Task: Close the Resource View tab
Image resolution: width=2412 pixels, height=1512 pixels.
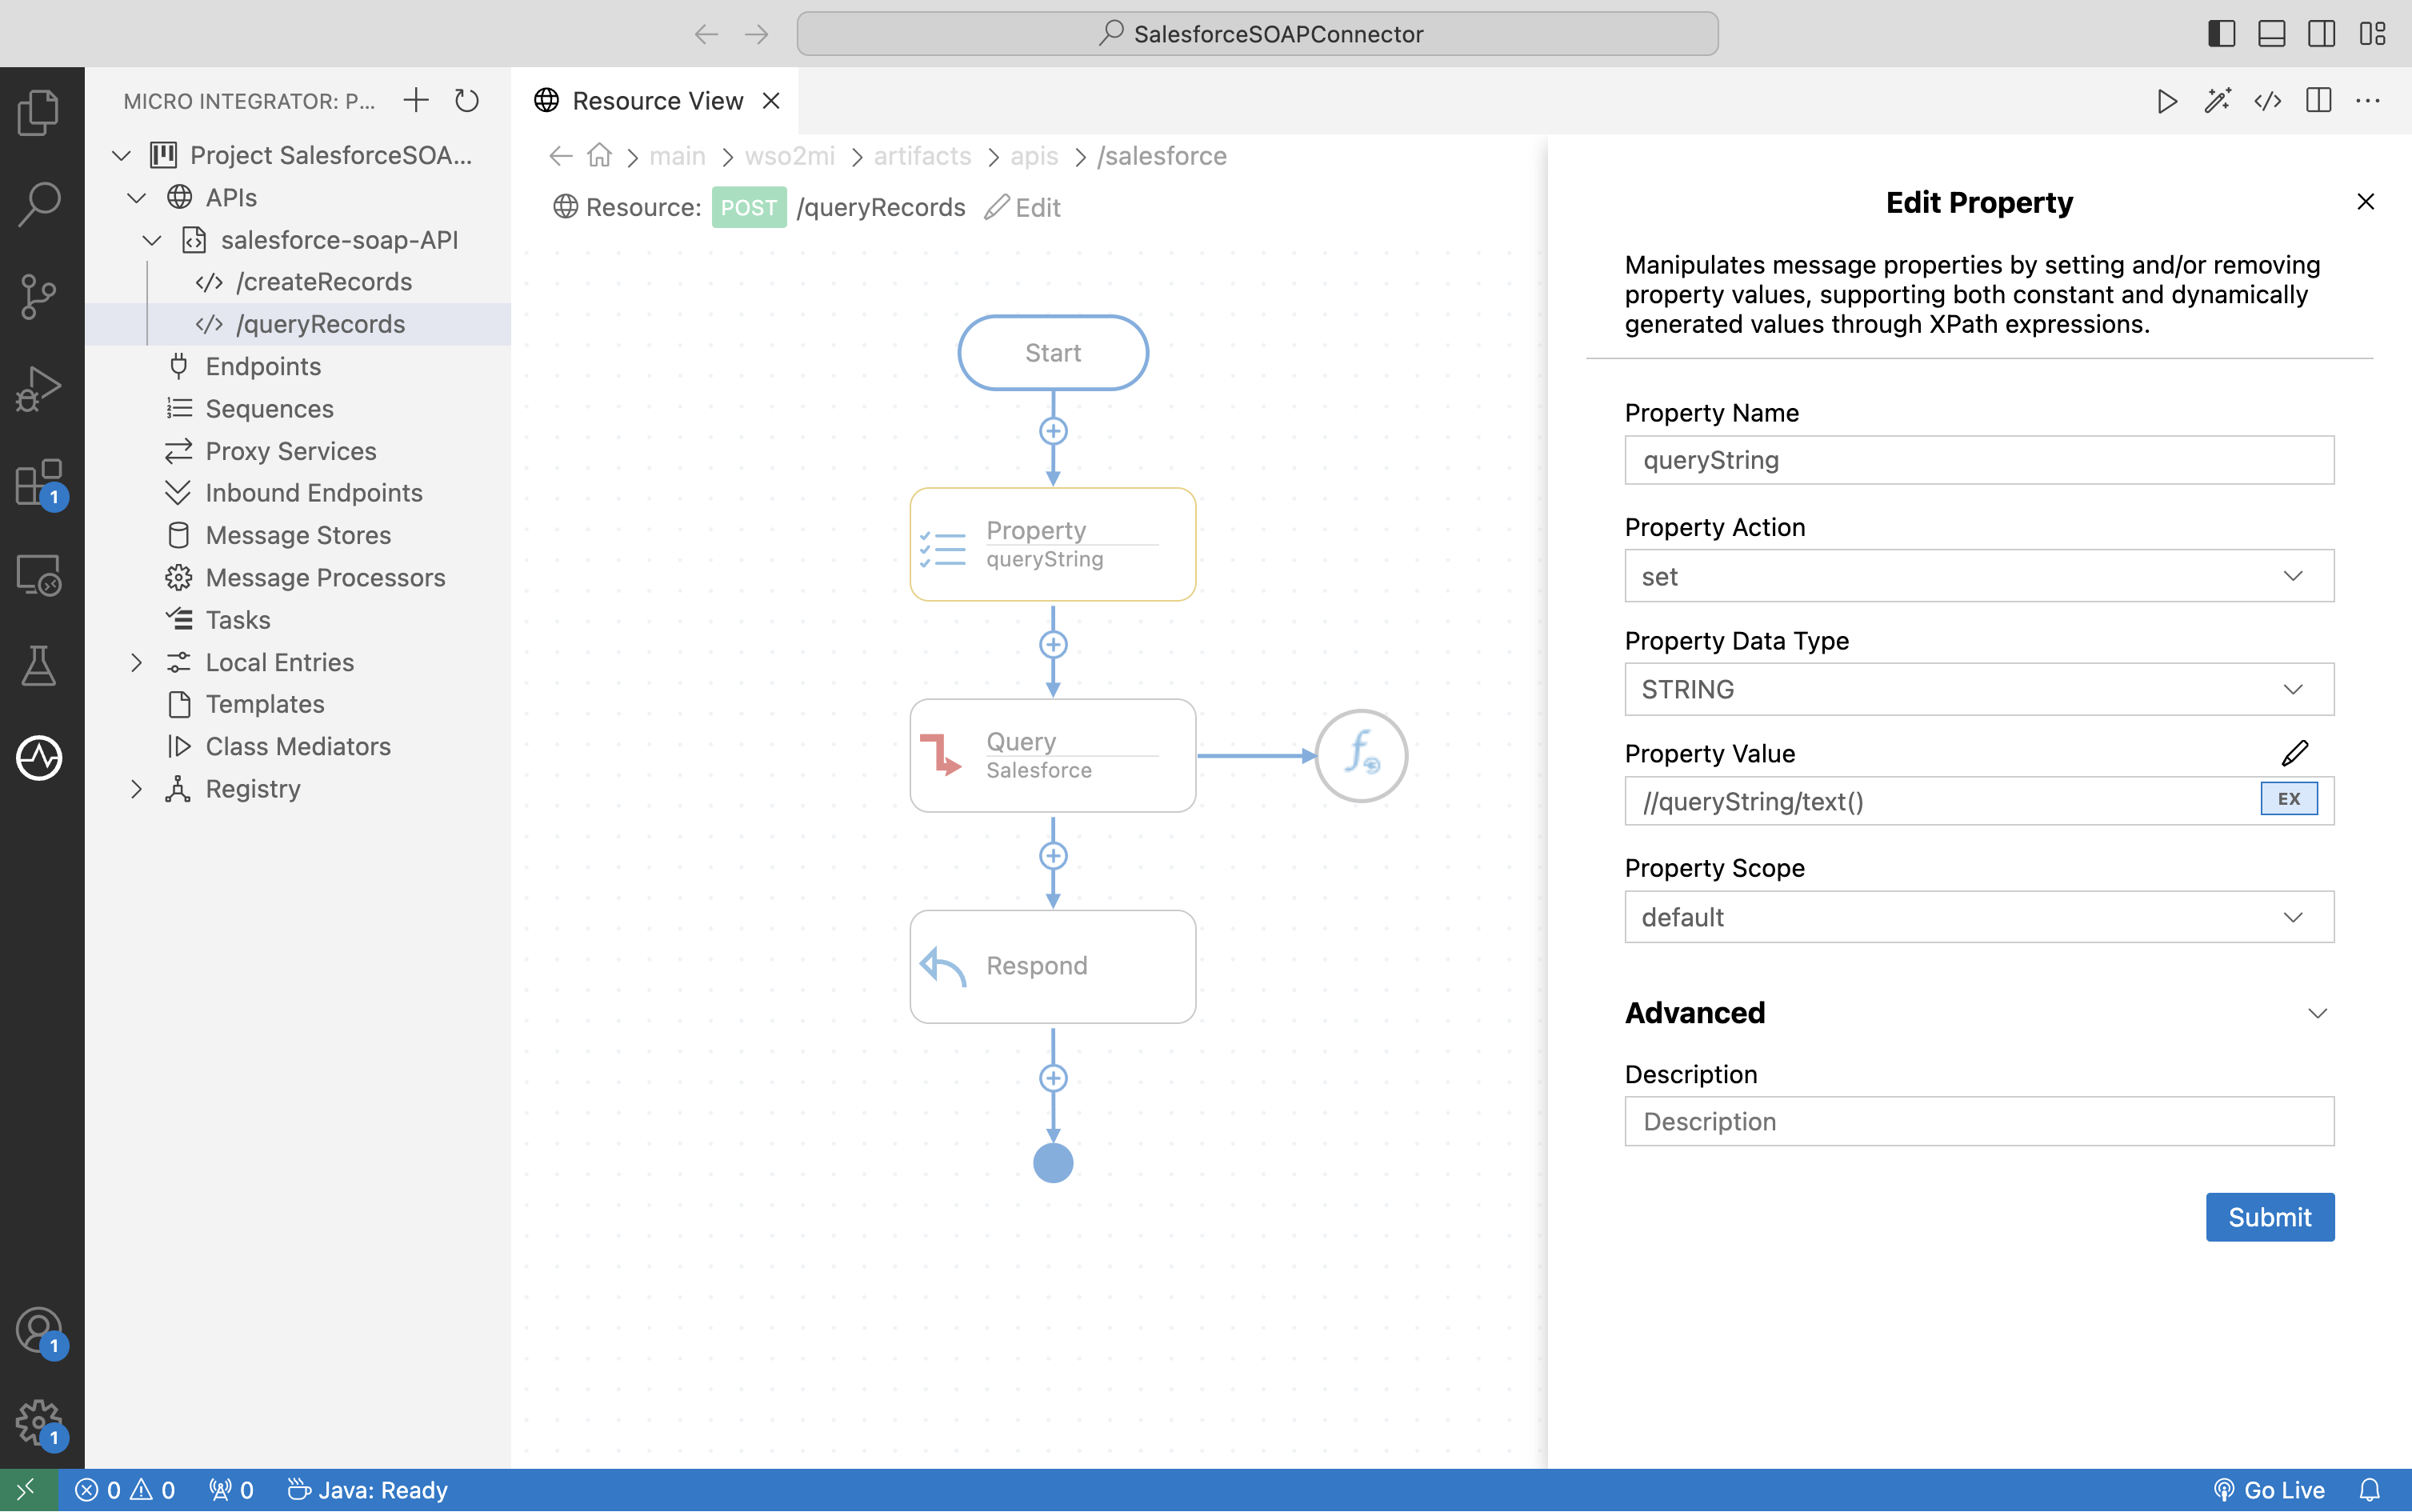Action: pos(771,101)
